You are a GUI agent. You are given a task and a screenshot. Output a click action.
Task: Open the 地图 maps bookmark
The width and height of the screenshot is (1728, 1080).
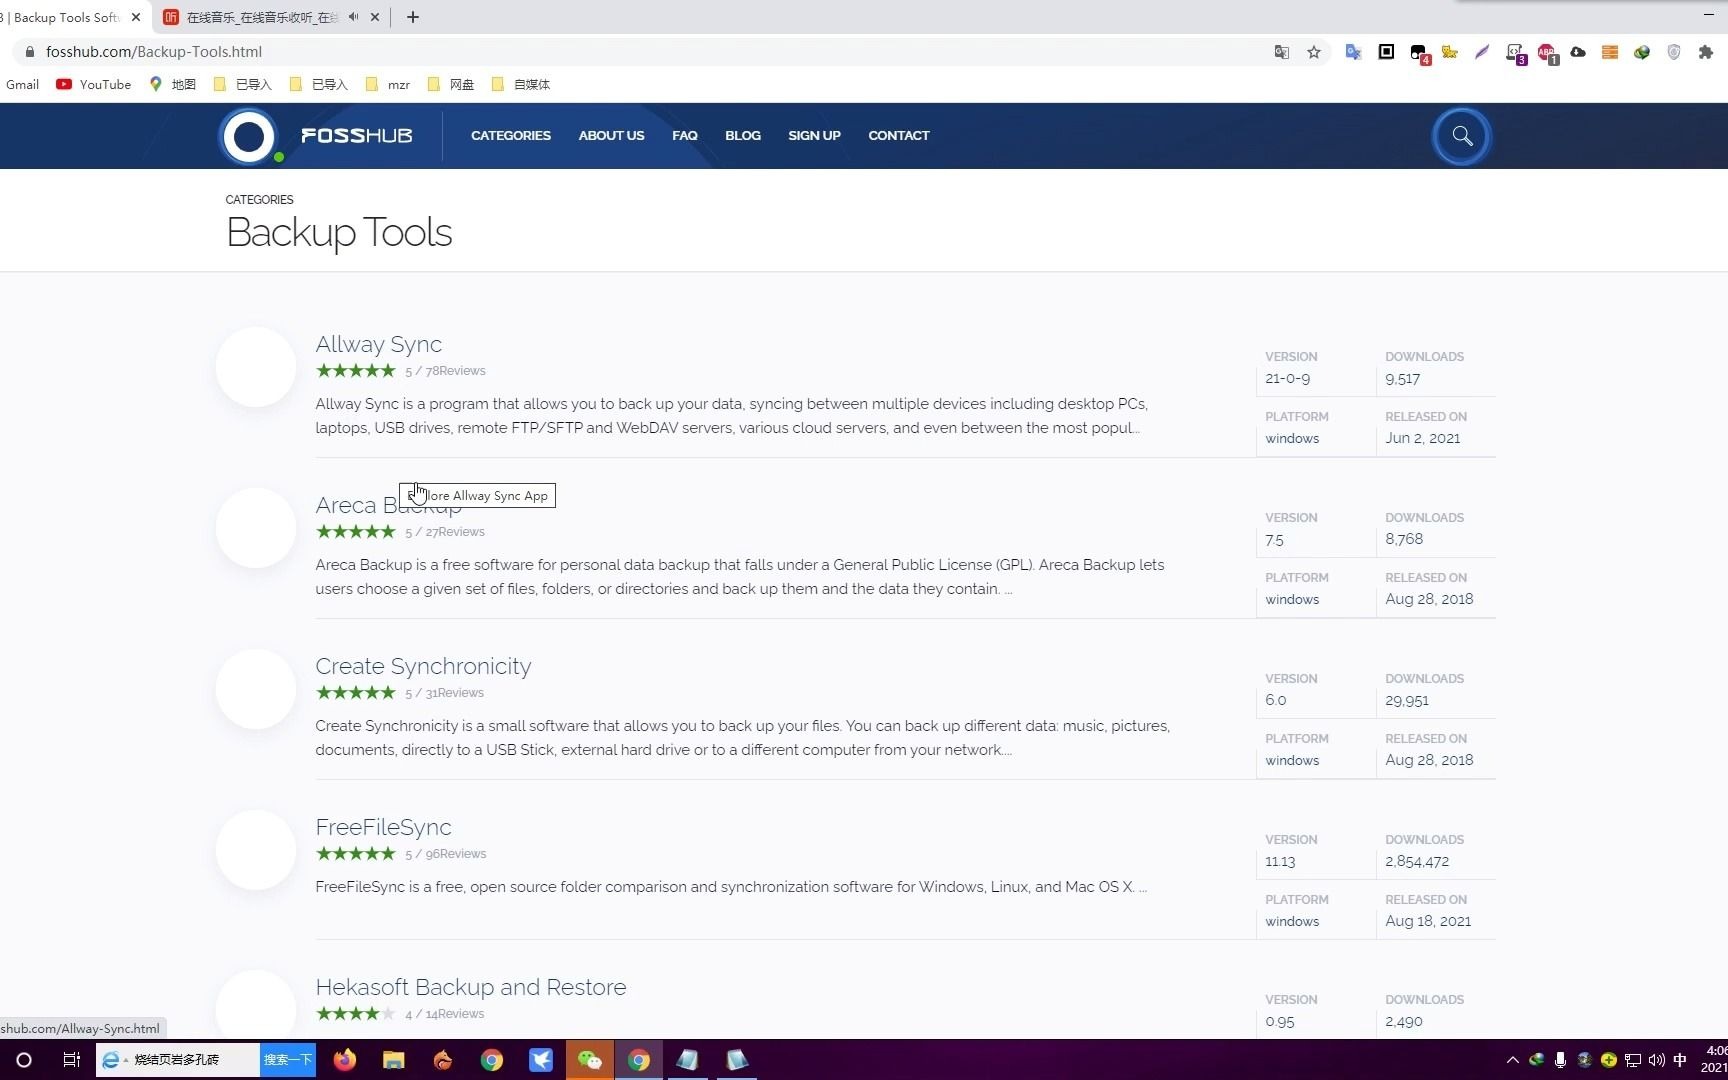coord(172,84)
